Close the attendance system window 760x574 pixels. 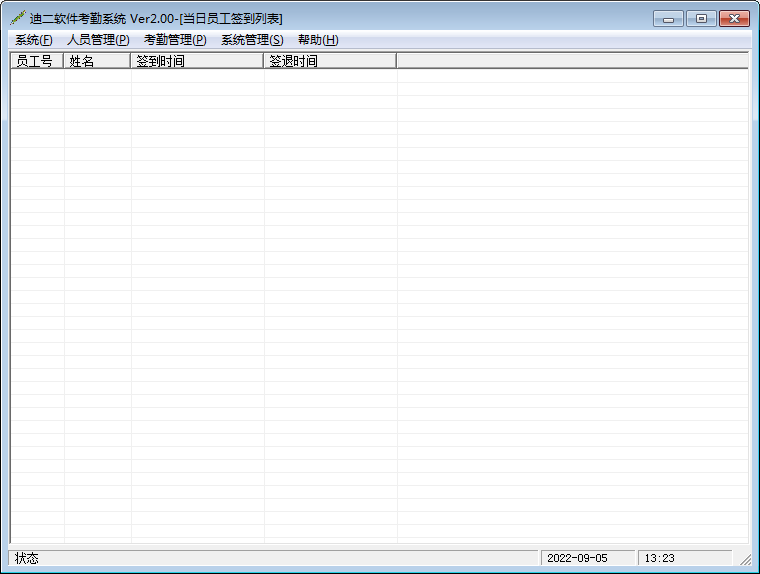[734, 19]
